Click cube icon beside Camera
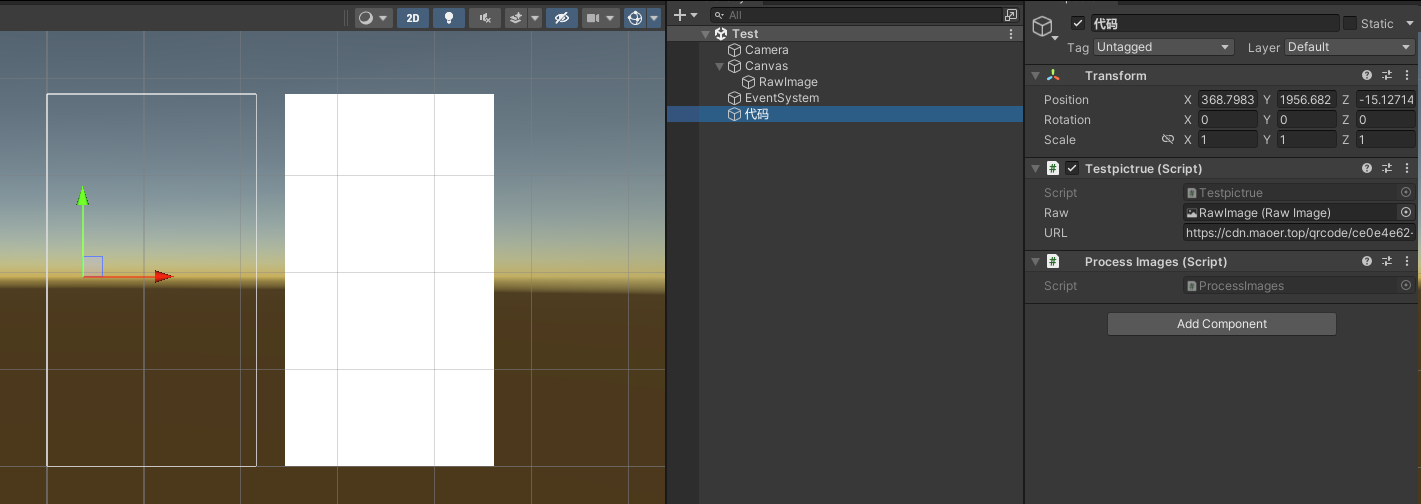The width and height of the screenshot is (1421, 504). tap(735, 50)
